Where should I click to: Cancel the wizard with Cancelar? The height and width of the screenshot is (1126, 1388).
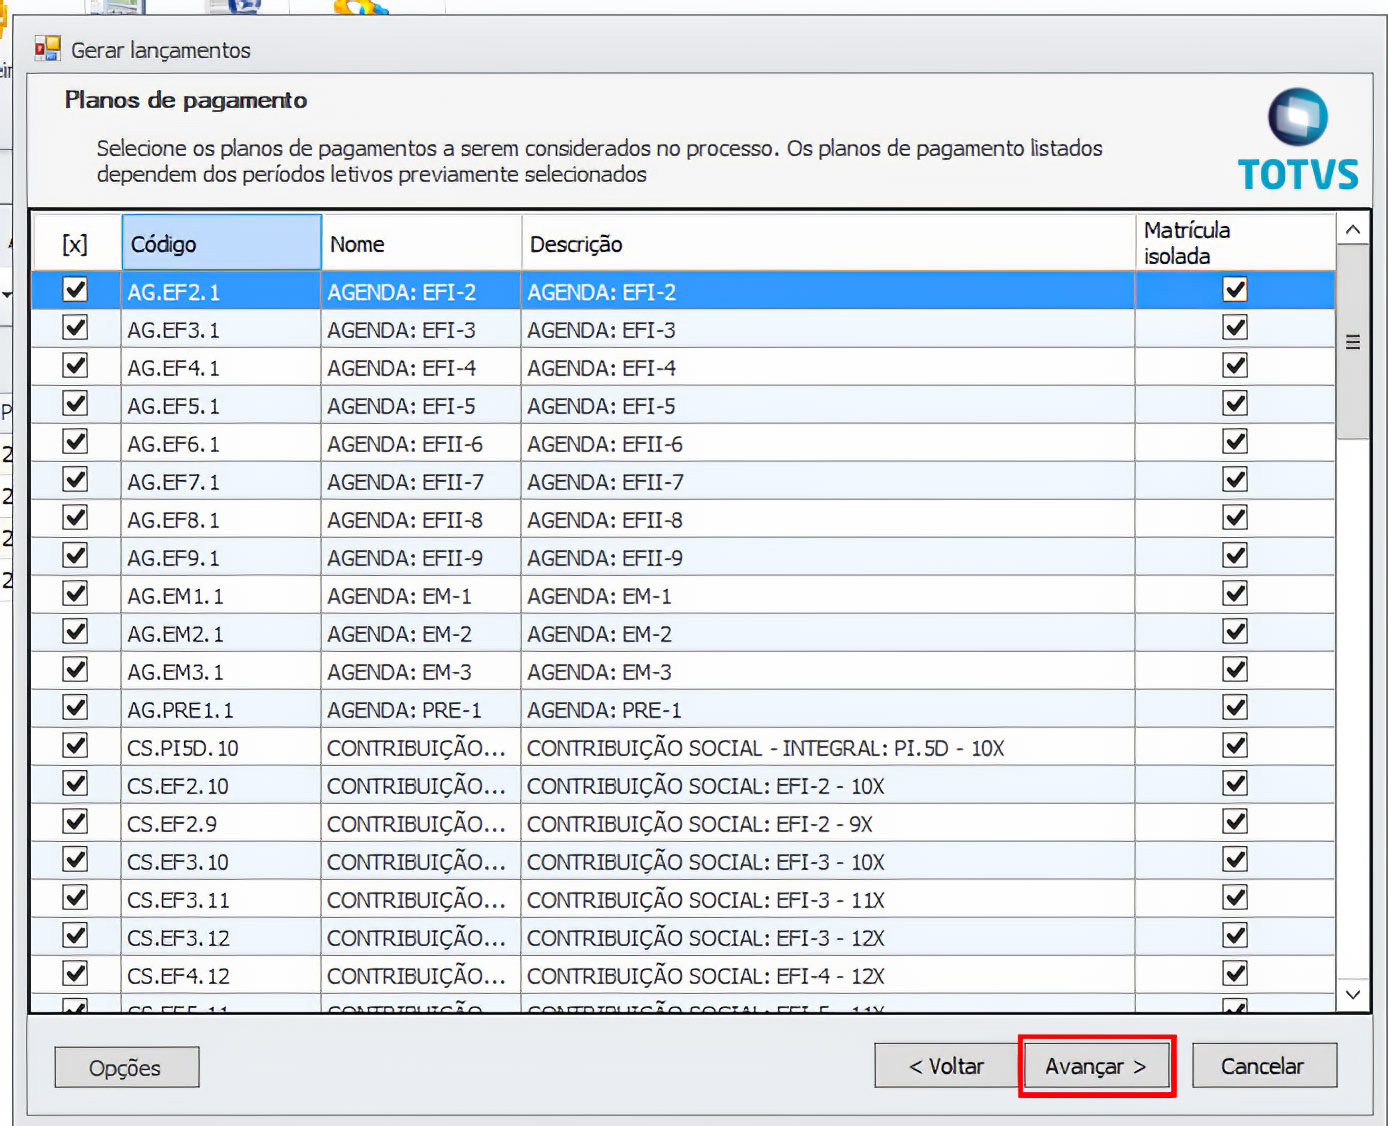click(x=1263, y=1066)
